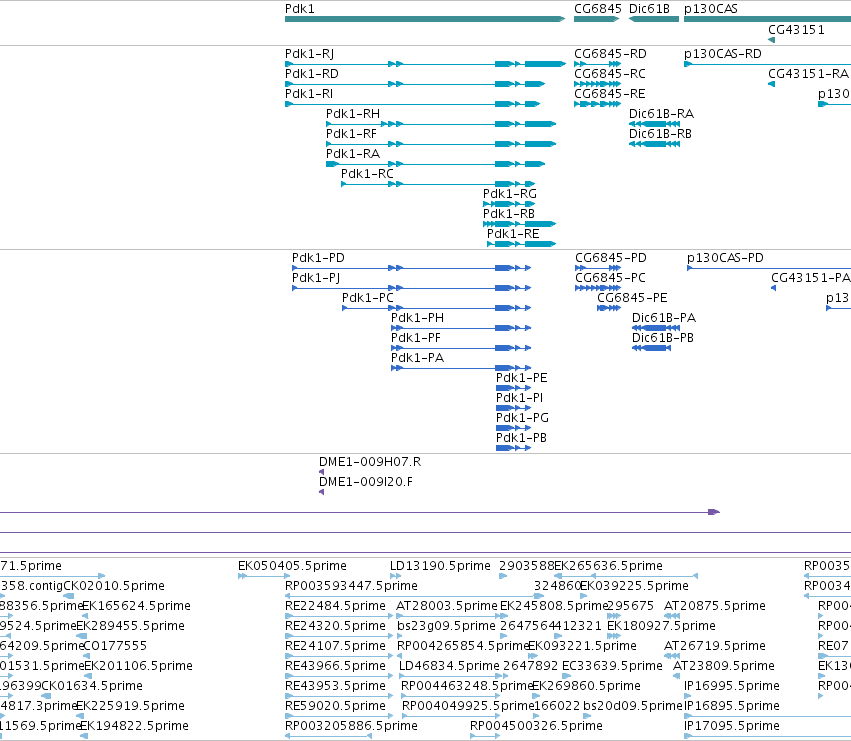The height and width of the screenshot is (741, 851).
Task: Select the Pdk1 gene bar
Action: coord(425,19)
